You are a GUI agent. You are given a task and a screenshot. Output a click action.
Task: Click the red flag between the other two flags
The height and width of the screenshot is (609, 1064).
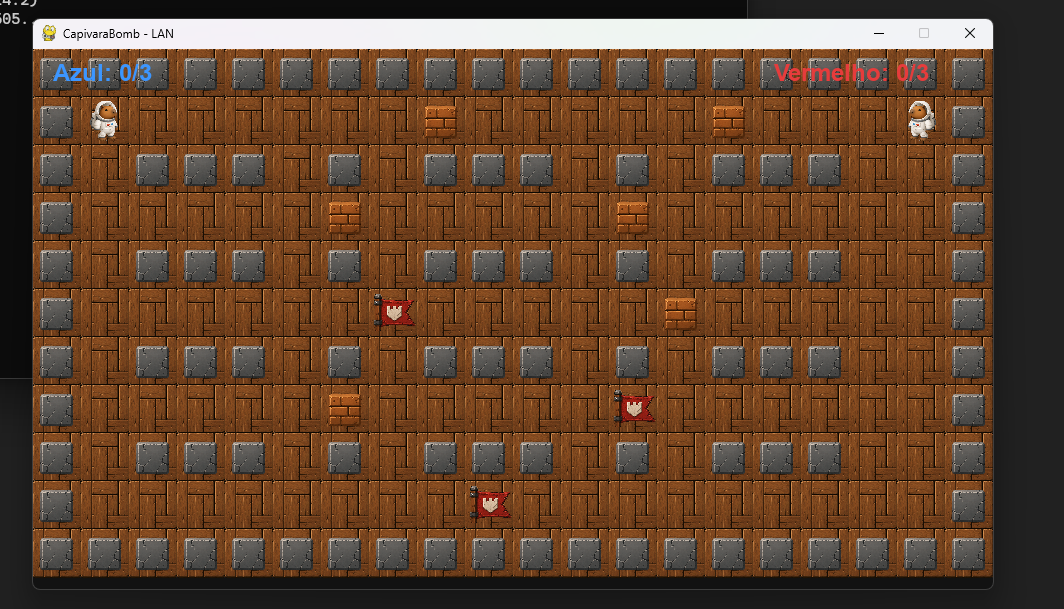coord(634,407)
